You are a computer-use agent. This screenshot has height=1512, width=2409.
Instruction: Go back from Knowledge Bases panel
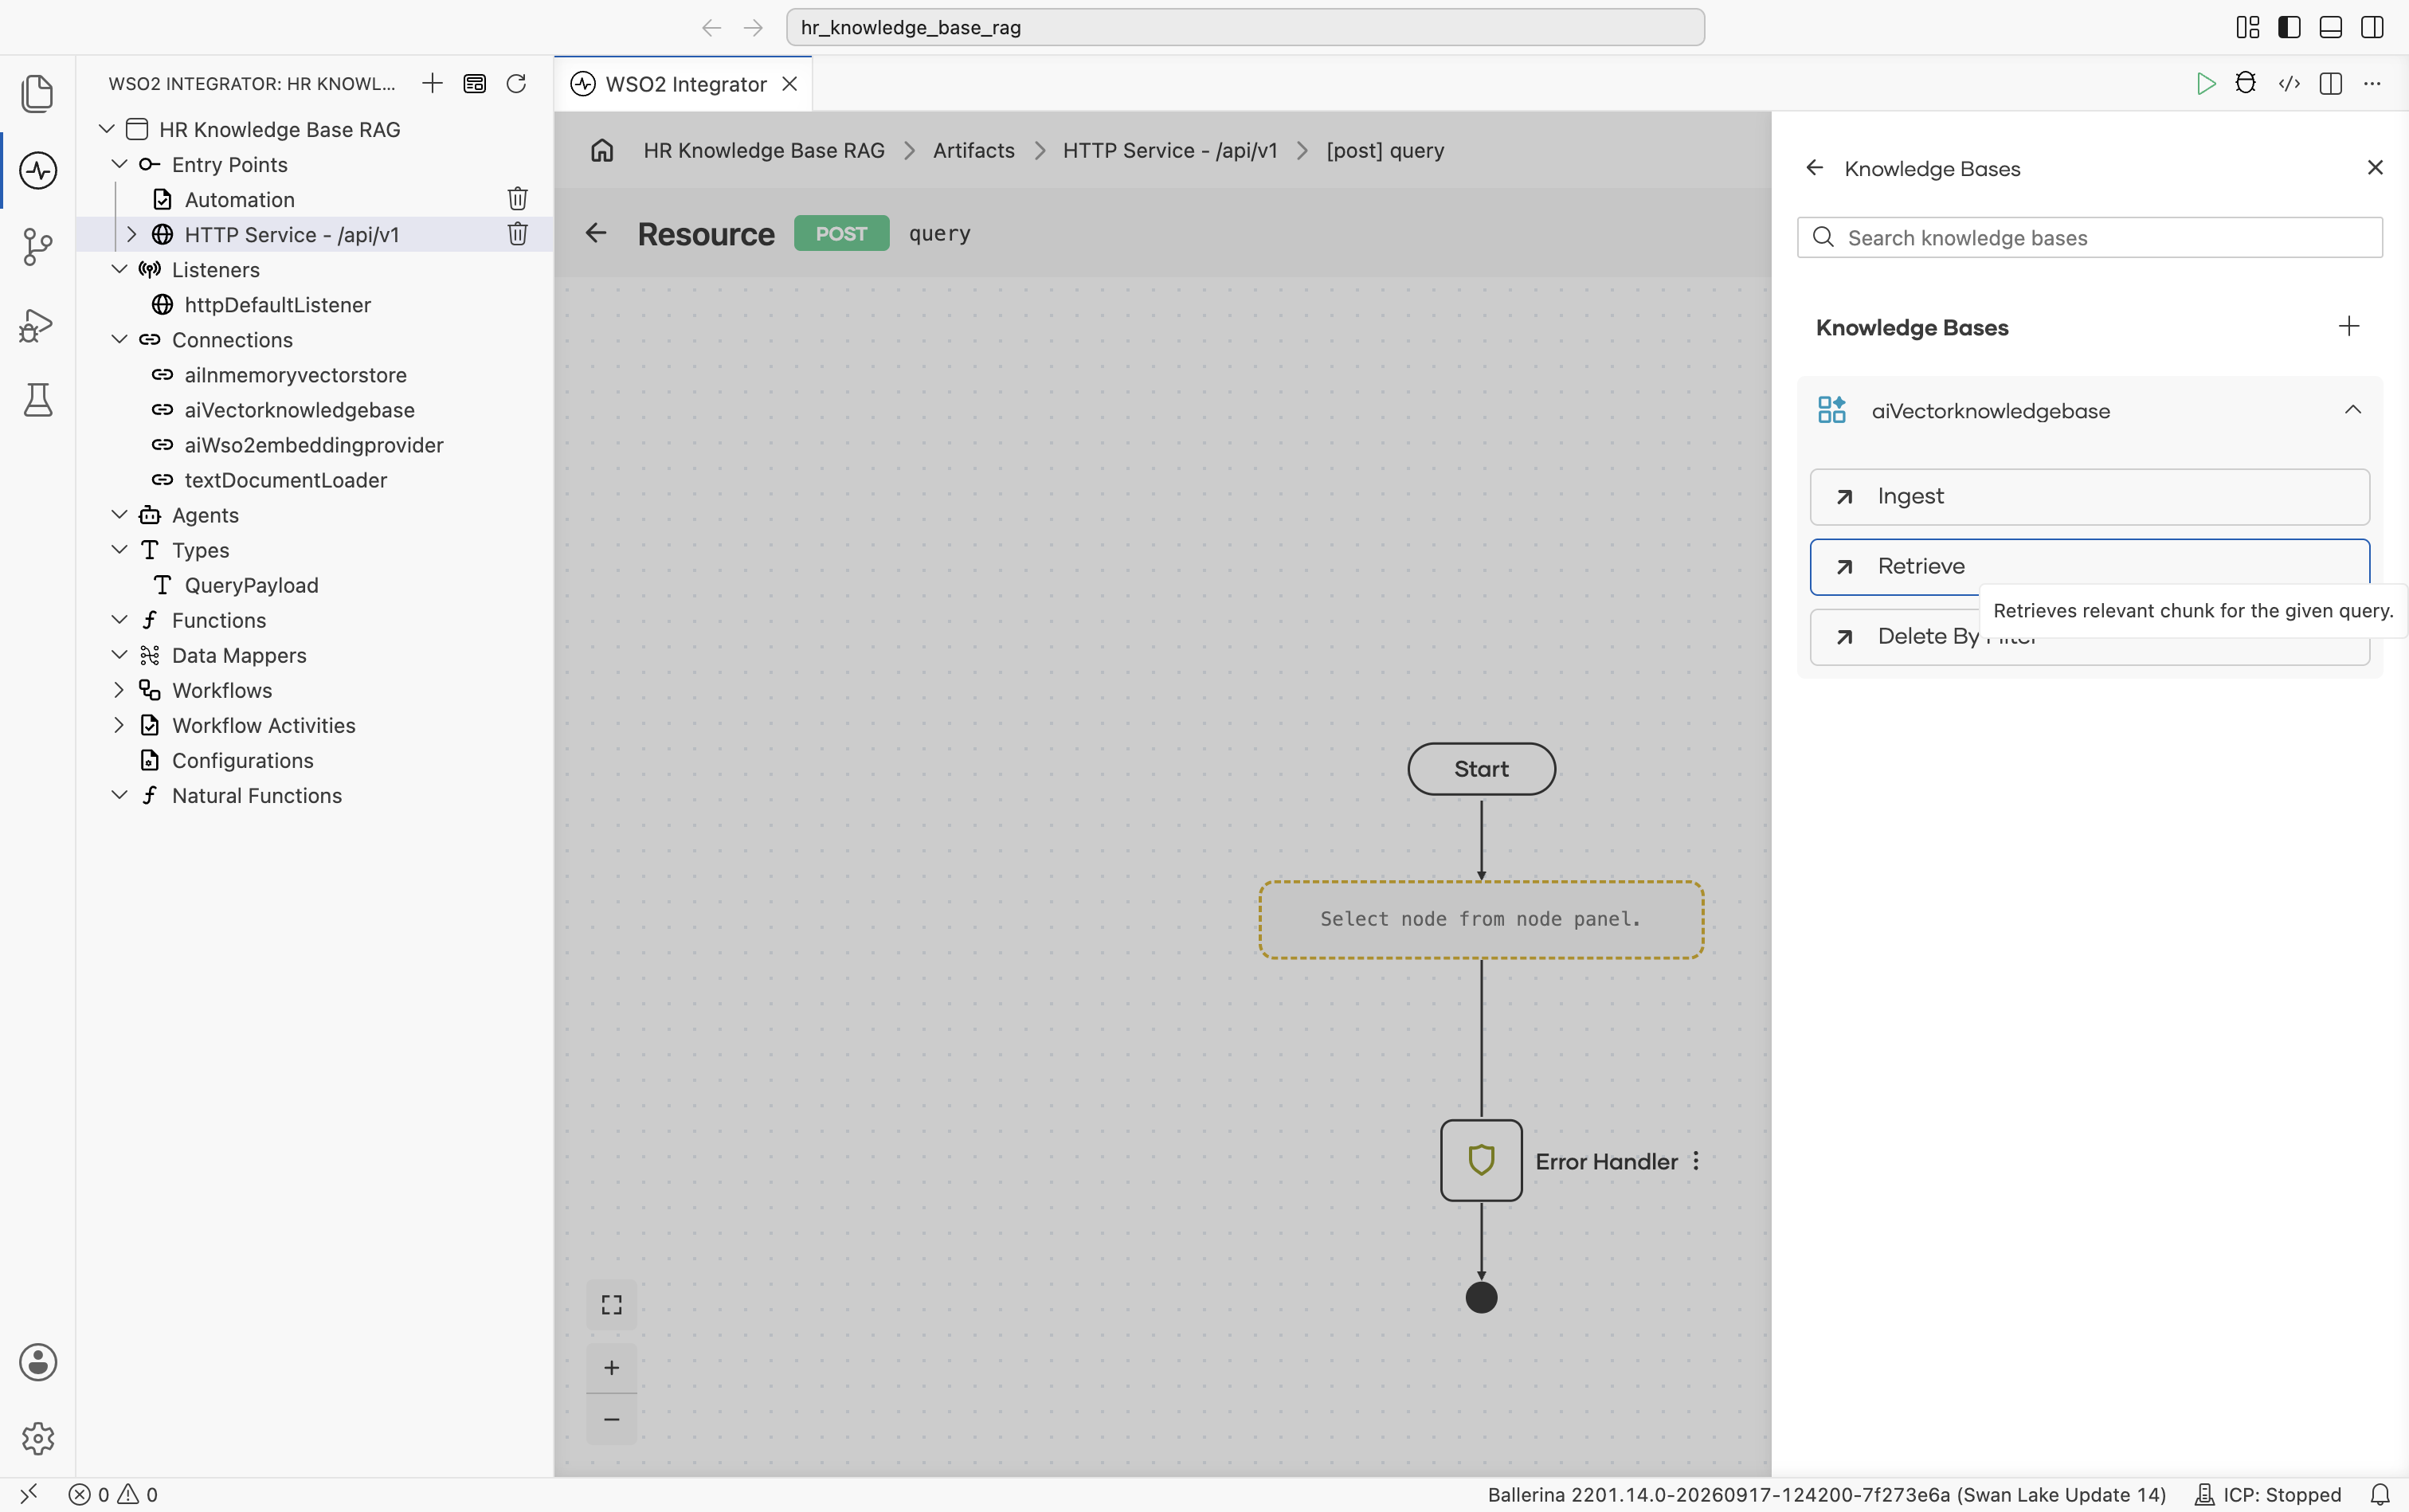pyautogui.click(x=1815, y=168)
